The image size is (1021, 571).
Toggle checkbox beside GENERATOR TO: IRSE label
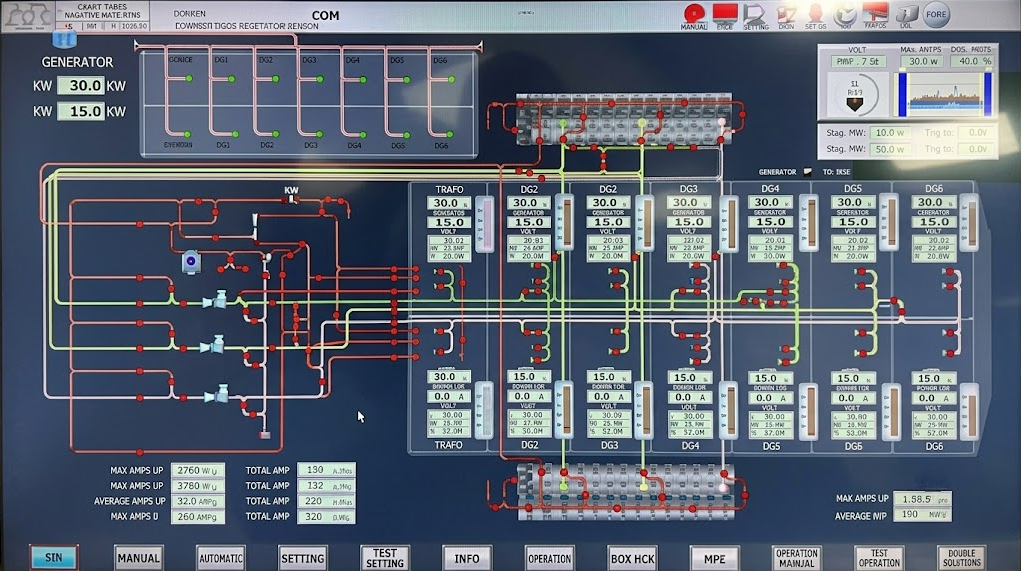807,172
